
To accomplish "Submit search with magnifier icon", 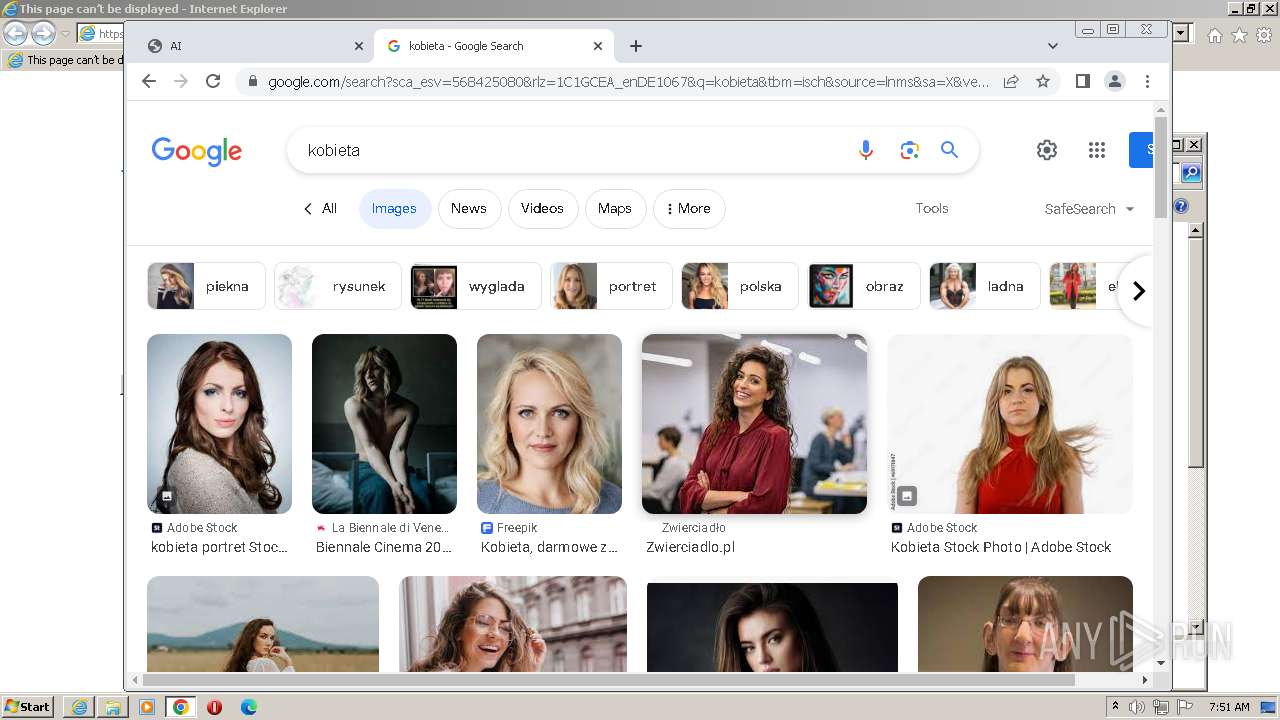I will coord(950,150).
